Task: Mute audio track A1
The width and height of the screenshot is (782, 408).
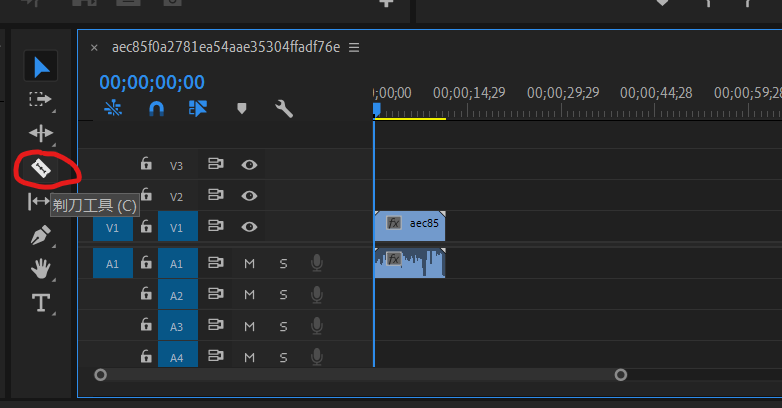Action: click(x=249, y=263)
